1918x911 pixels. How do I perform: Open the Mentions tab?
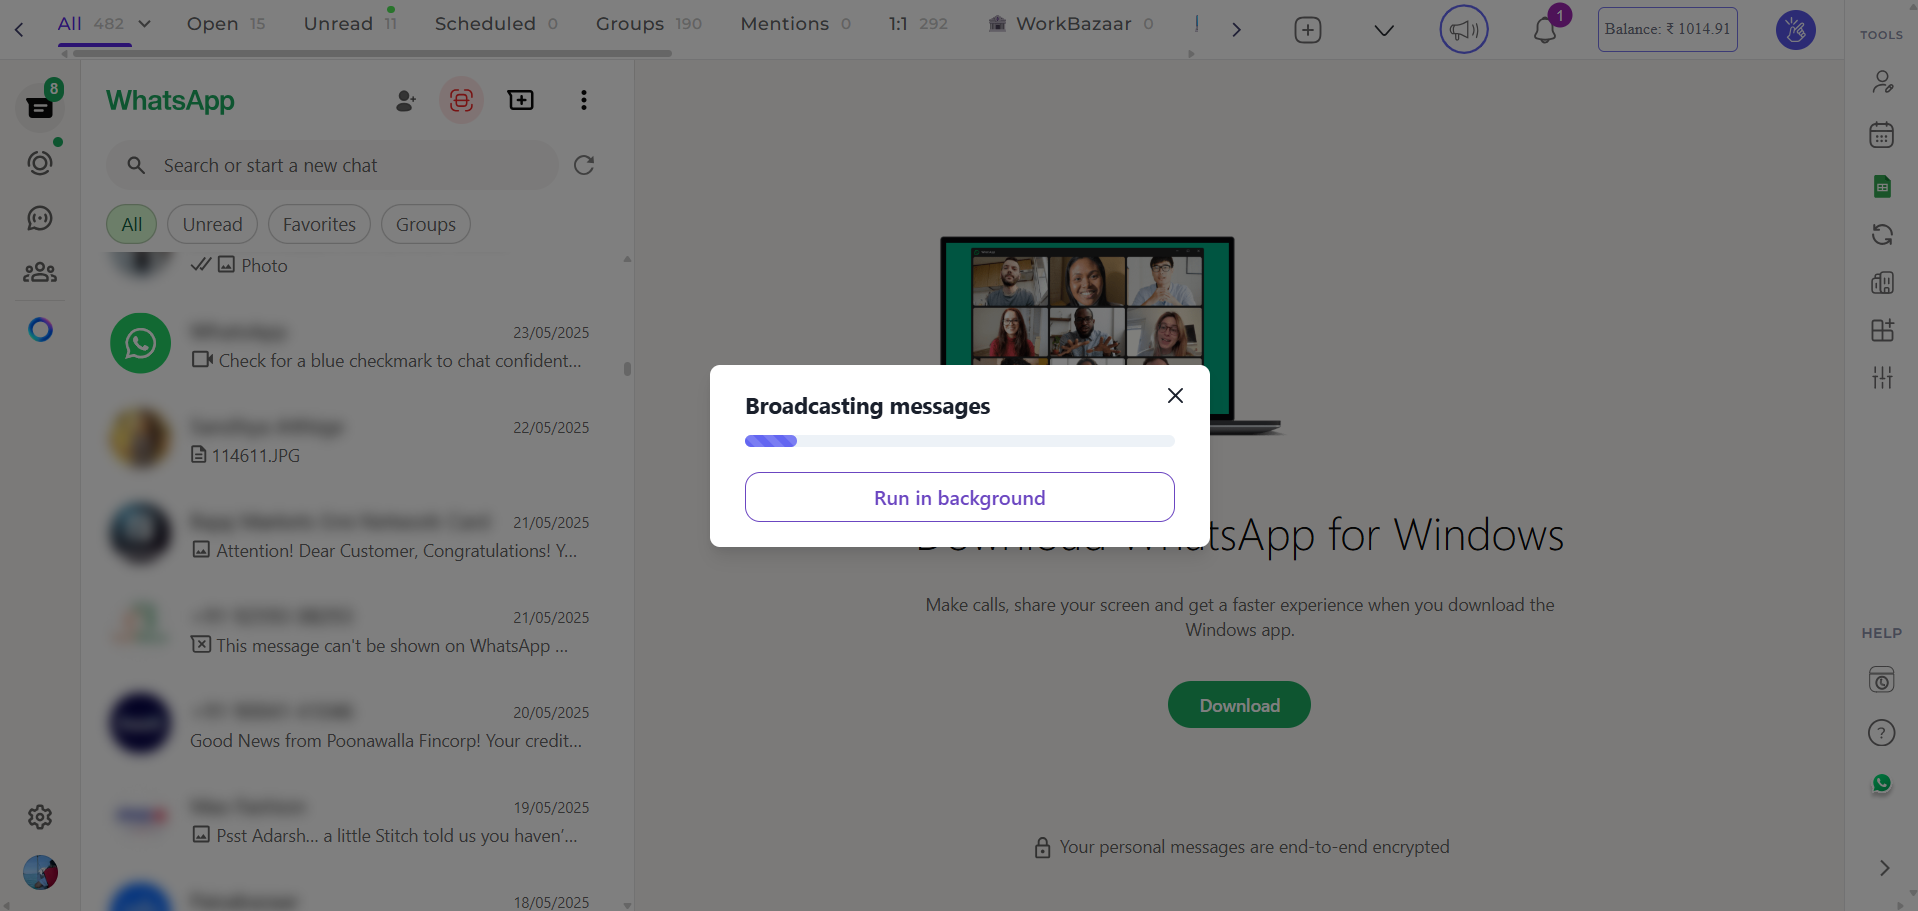click(x=796, y=23)
